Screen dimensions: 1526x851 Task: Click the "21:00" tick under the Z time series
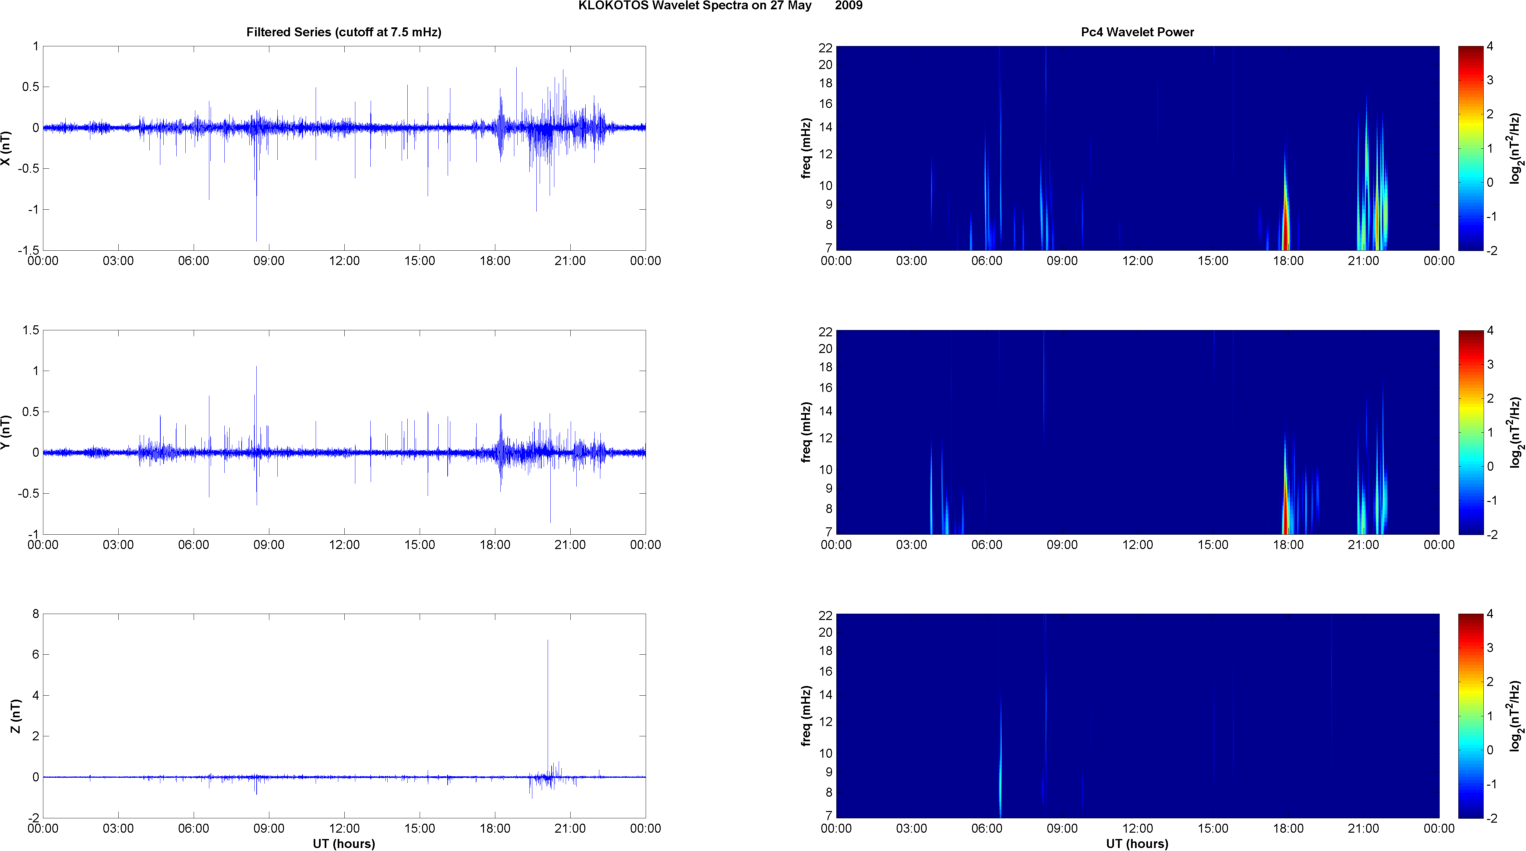pyautogui.click(x=570, y=828)
